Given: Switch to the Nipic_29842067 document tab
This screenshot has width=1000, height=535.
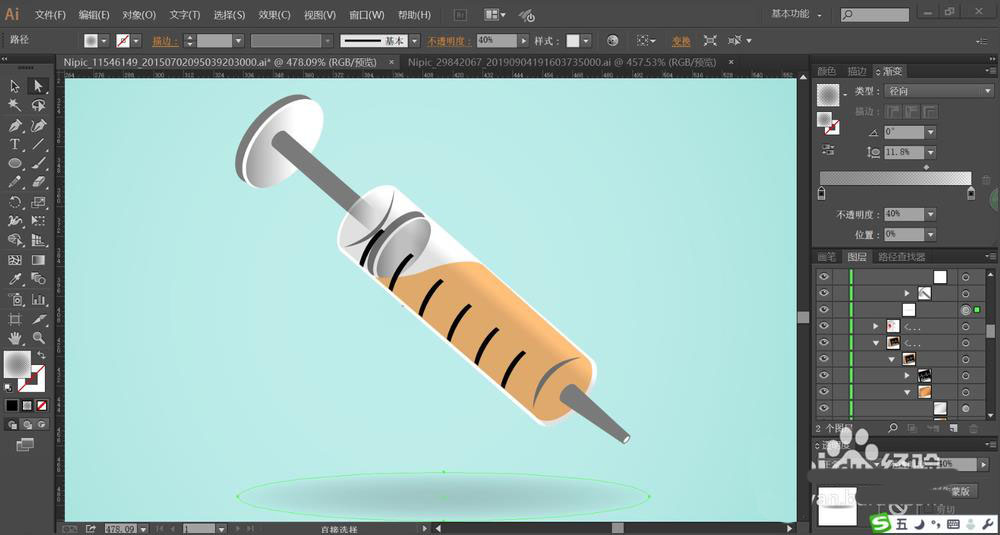Looking at the screenshot, I should (562, 62).
